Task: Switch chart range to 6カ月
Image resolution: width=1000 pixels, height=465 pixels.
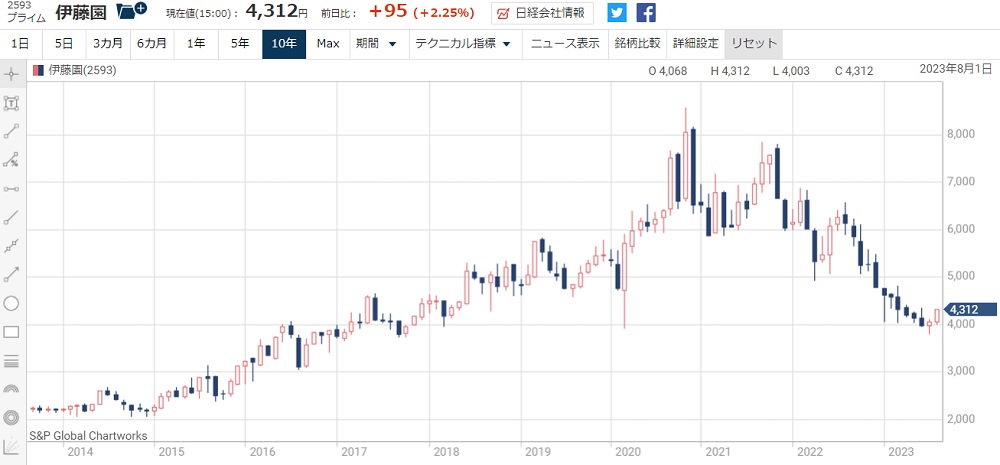Action: [152, 43]
